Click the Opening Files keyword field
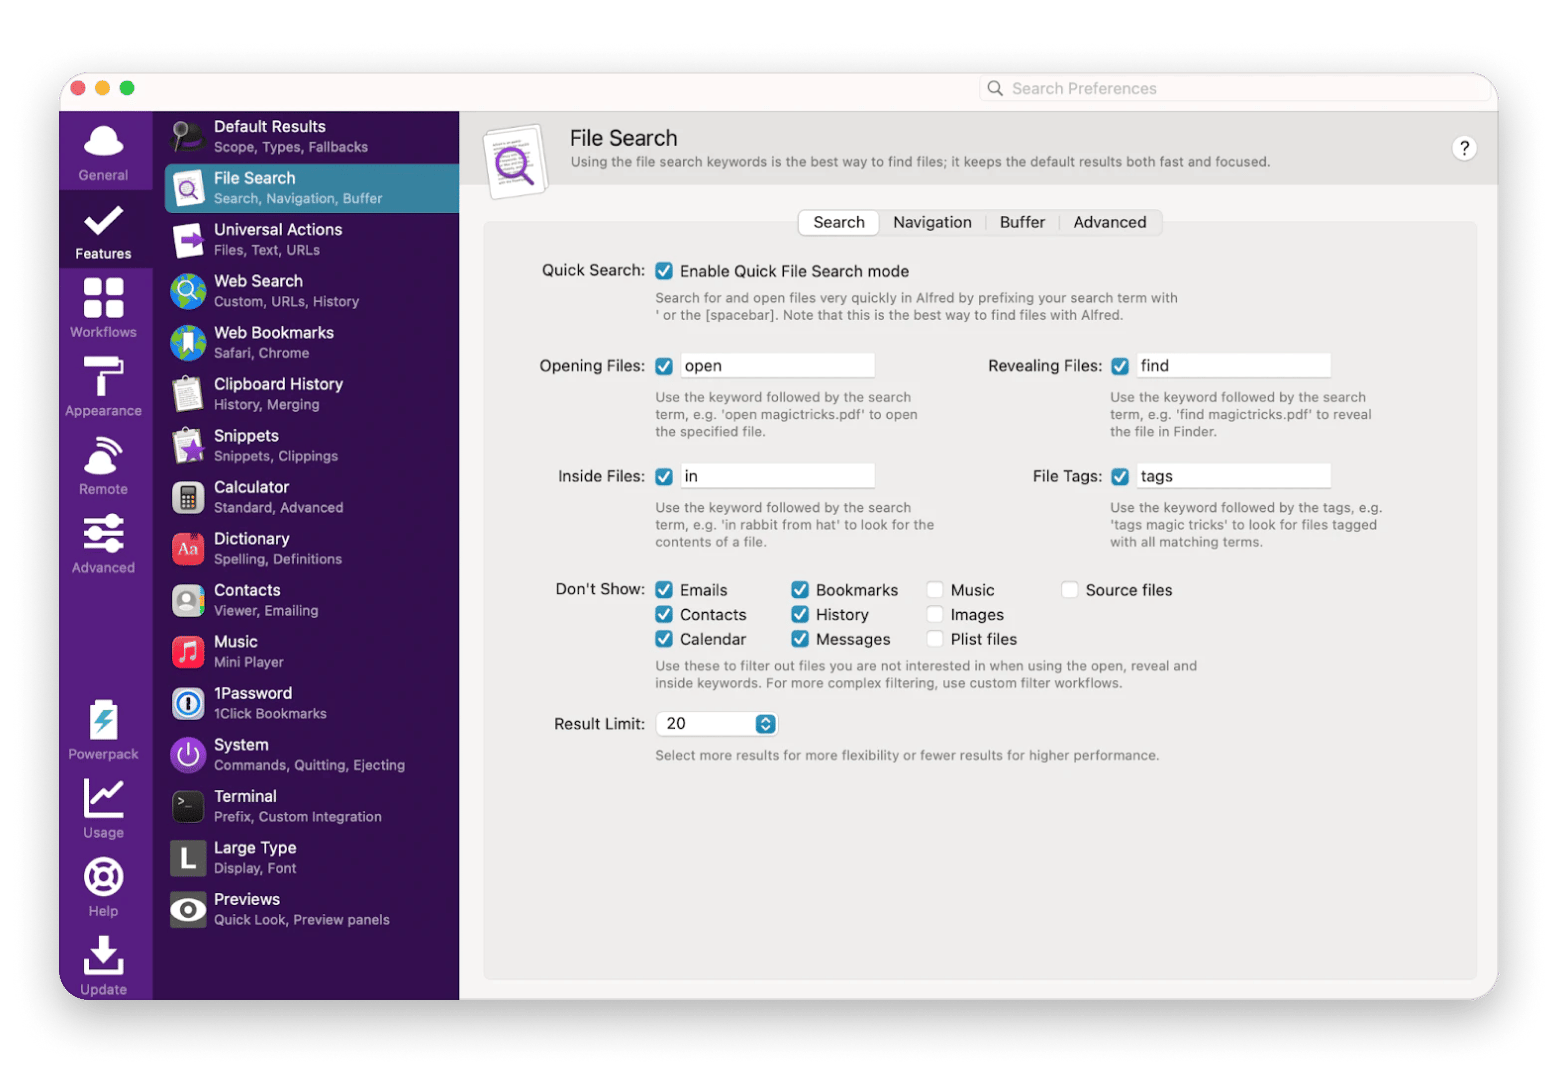The height and width of the screenshot is (1080, 1560). 776,366
